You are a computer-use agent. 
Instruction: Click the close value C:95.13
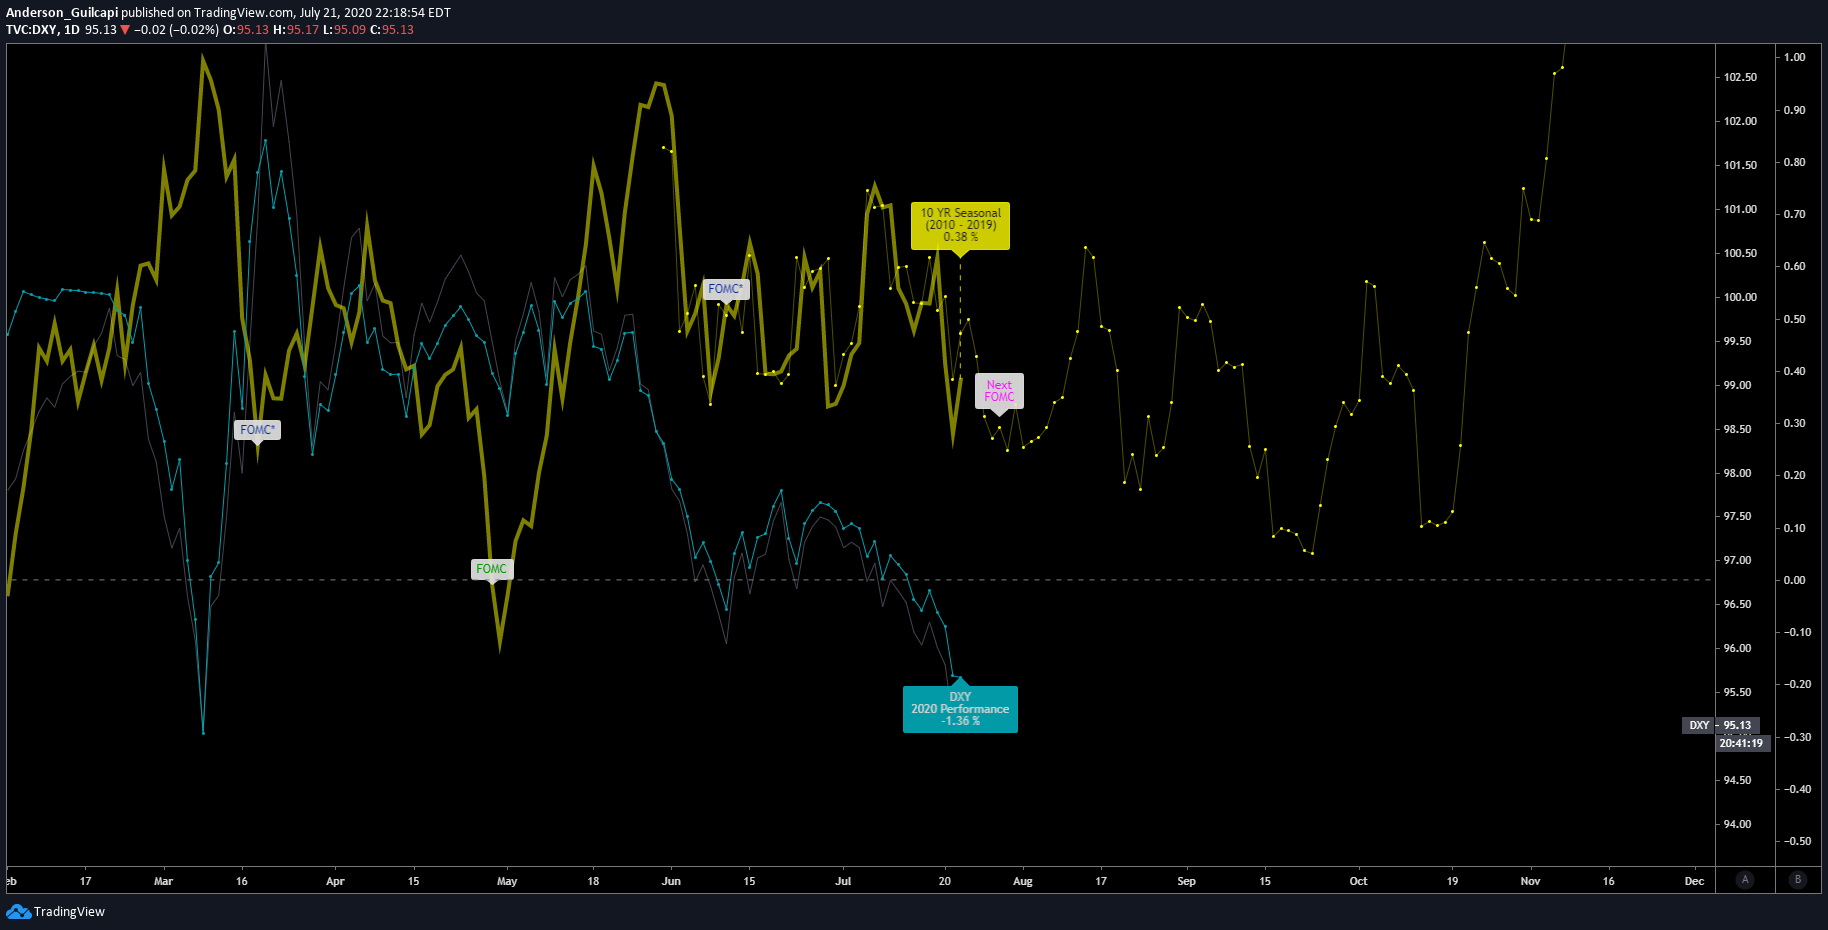[392, 30]
